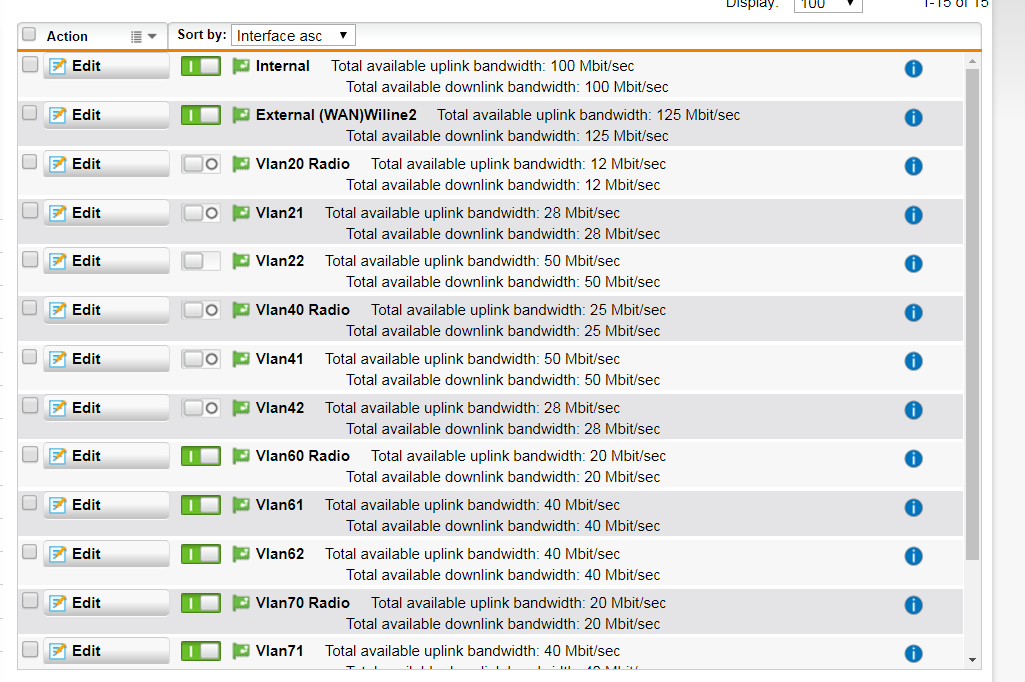Show info for Vlan40 Radio
The image size is (1025, 682).
pos(913,313)
